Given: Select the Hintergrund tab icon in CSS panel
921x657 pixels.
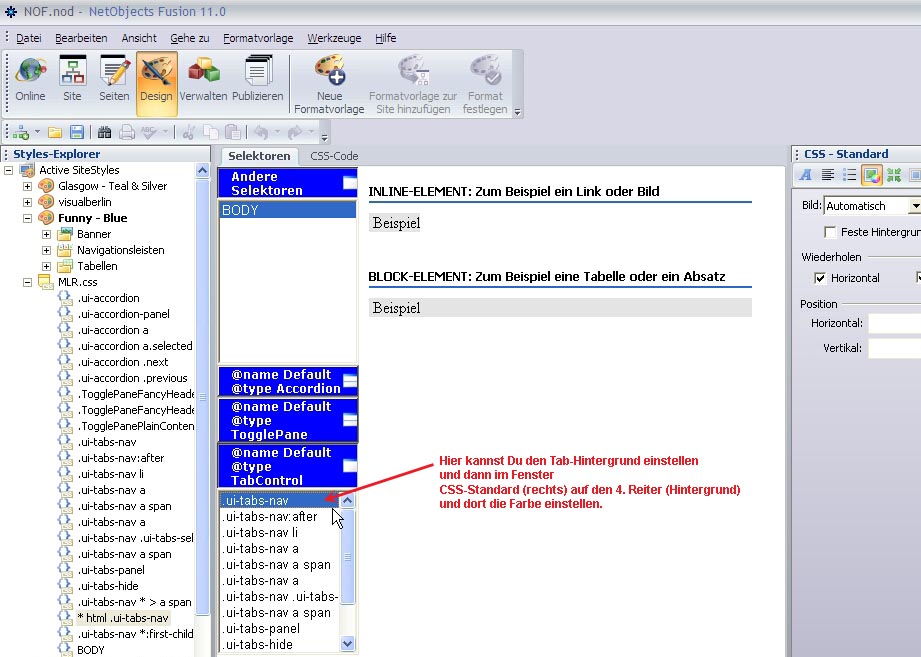Looking at the screenshot, I should click(871, 175).
